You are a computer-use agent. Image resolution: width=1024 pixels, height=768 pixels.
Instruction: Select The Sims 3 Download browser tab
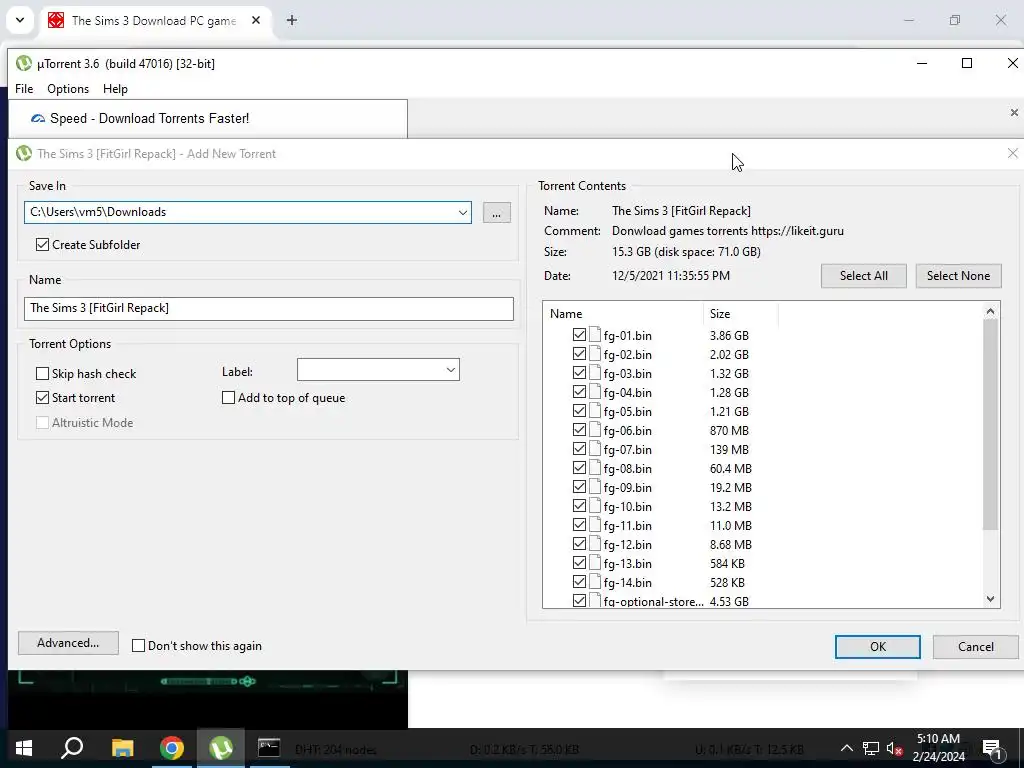tap(154, 20)
